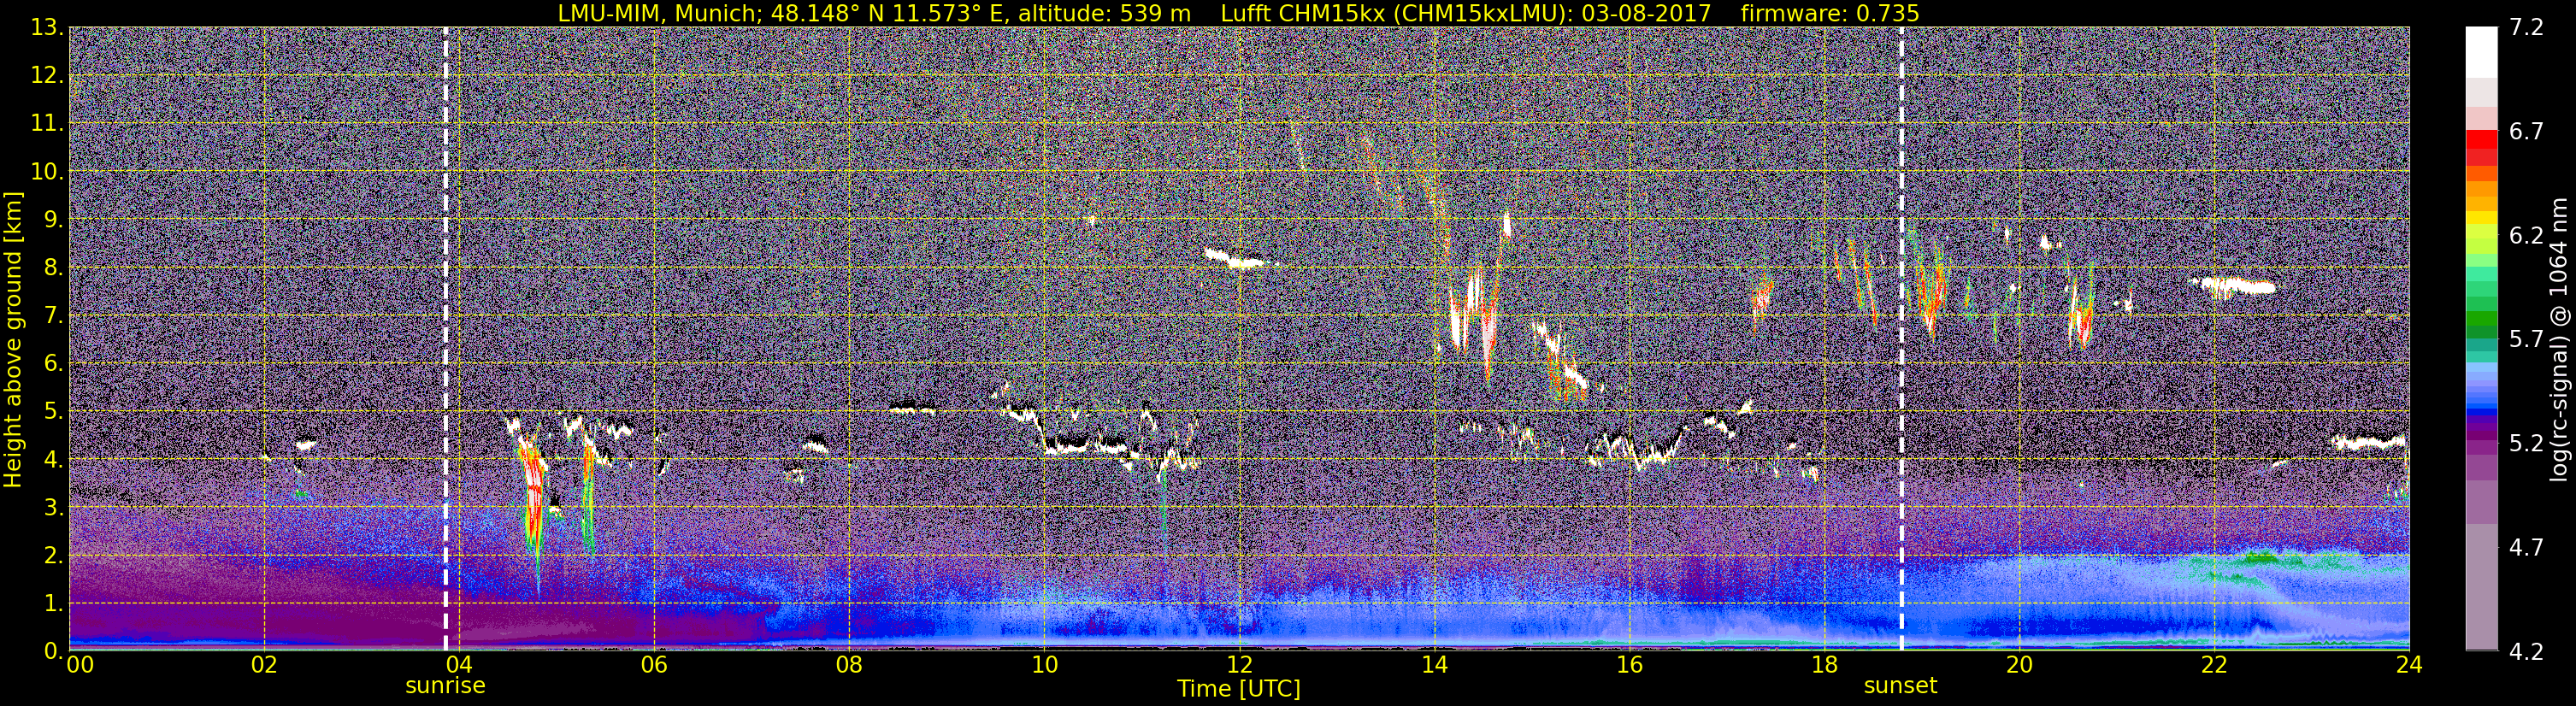Click the height axis tick label '5.'
Viewport: 2576px width, 706px height.
[52, 411]
